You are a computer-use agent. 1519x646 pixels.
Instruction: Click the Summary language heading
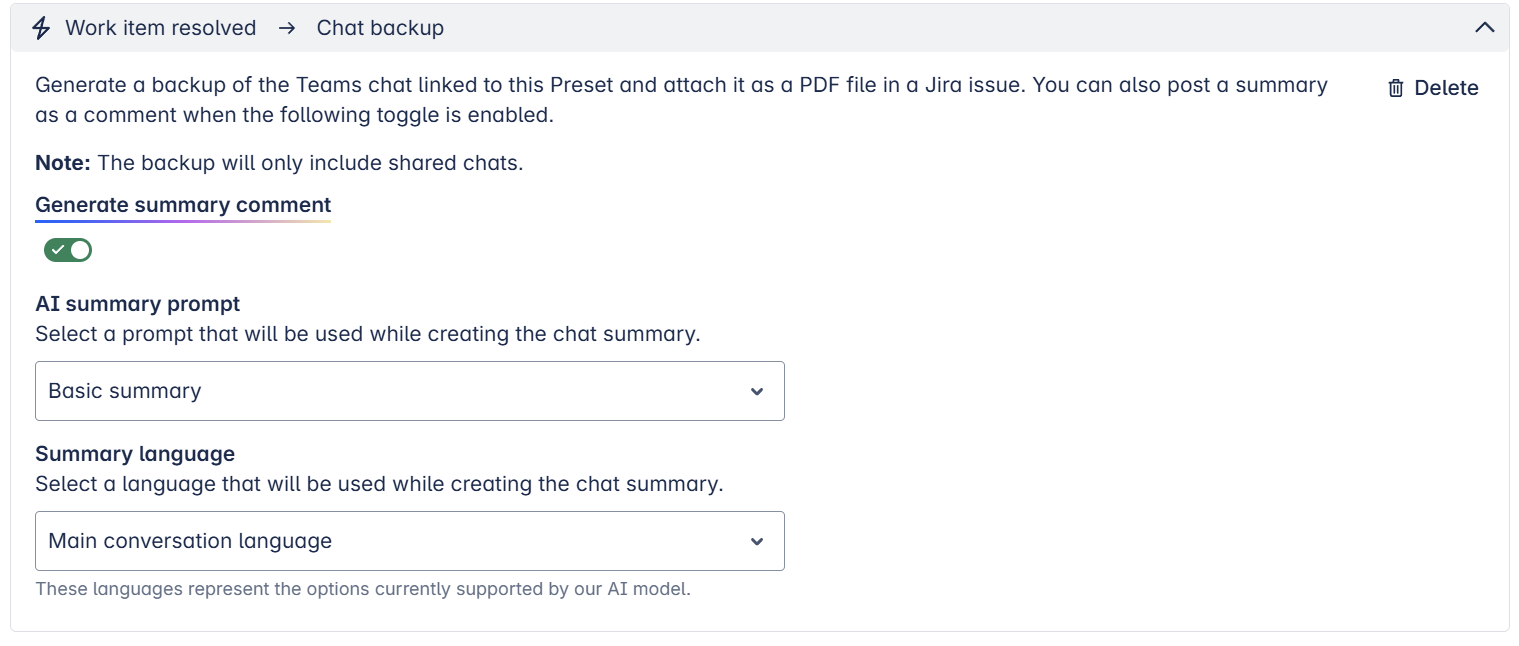click(135, 453)
